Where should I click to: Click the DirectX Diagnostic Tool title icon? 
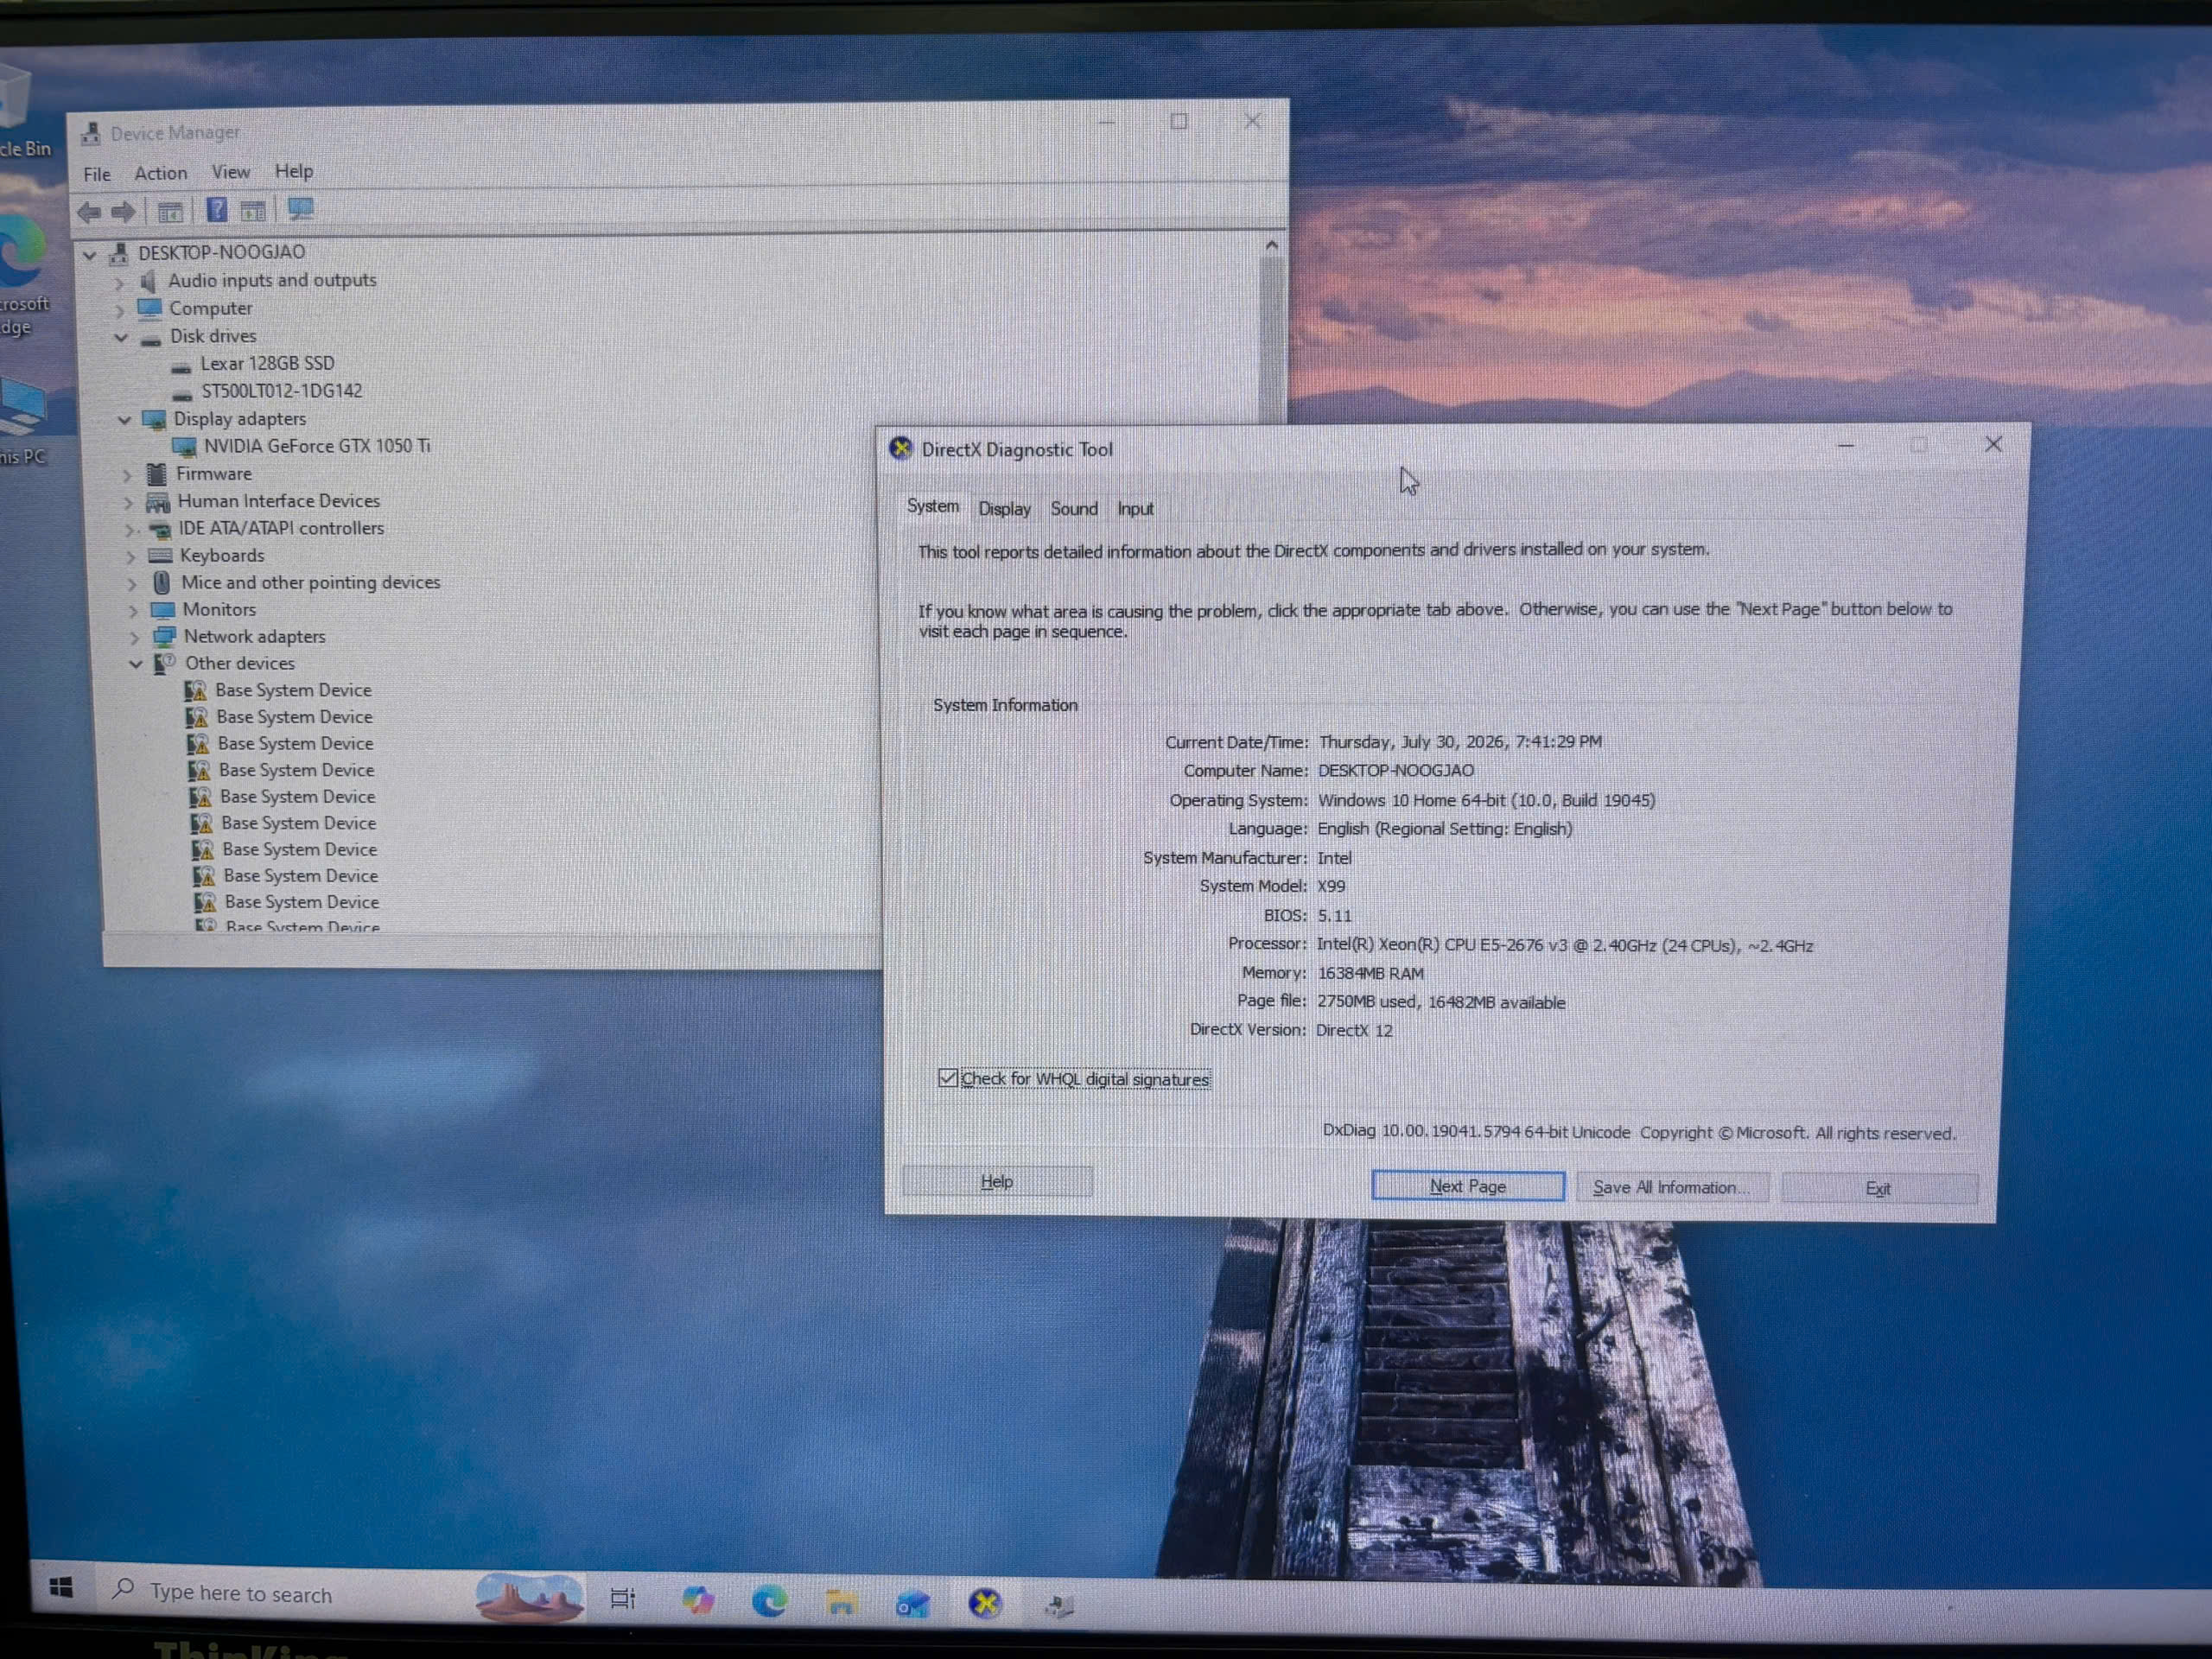click(900, 448)
